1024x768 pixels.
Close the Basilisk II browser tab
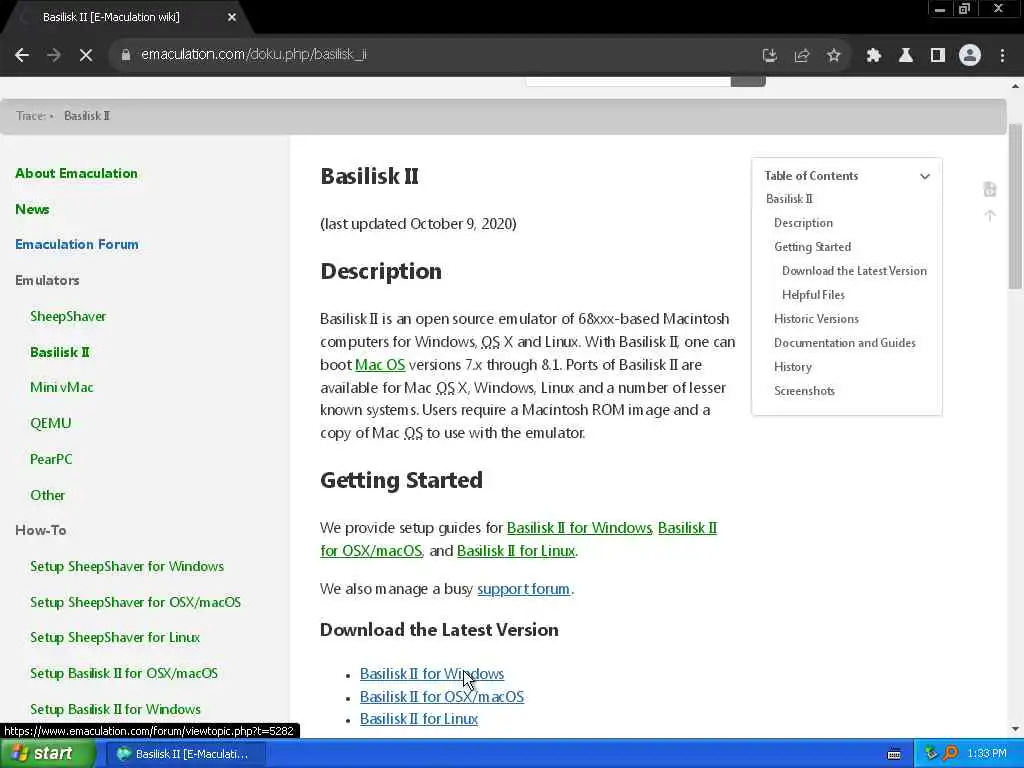point(232,18)
